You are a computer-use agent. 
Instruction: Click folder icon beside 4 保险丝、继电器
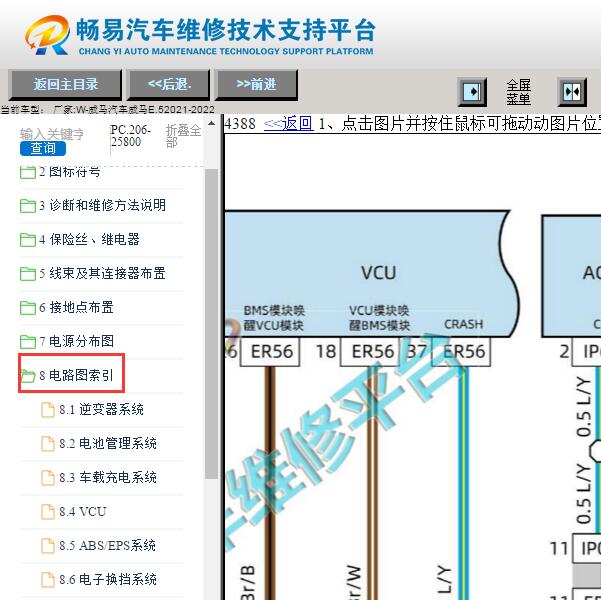click(28, 240)
